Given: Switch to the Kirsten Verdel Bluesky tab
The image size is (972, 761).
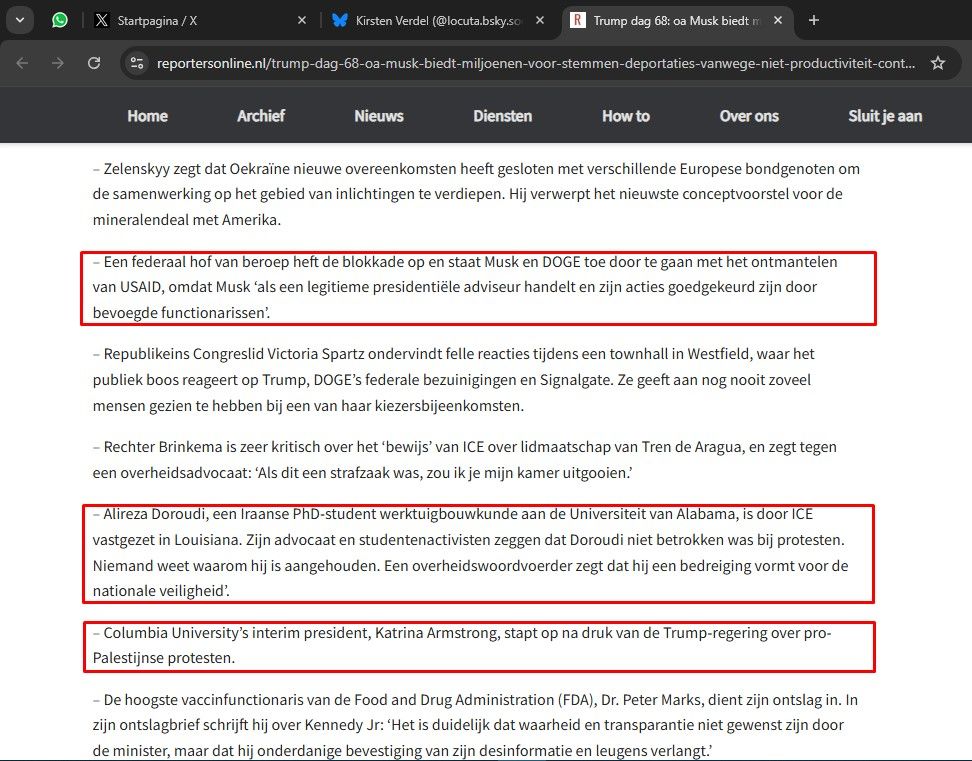Looking at the screenshot, I should (x=439, y=20).
